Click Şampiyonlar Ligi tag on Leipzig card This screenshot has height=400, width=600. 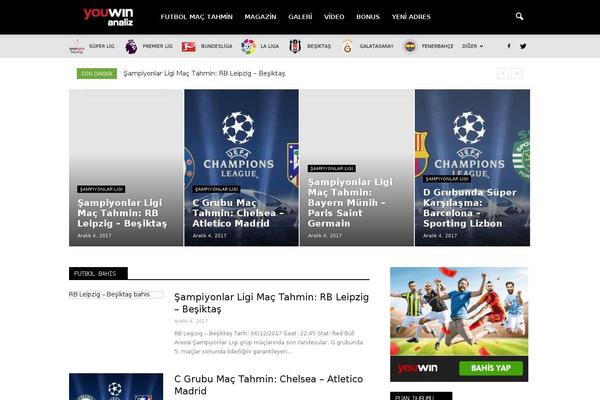101,189
